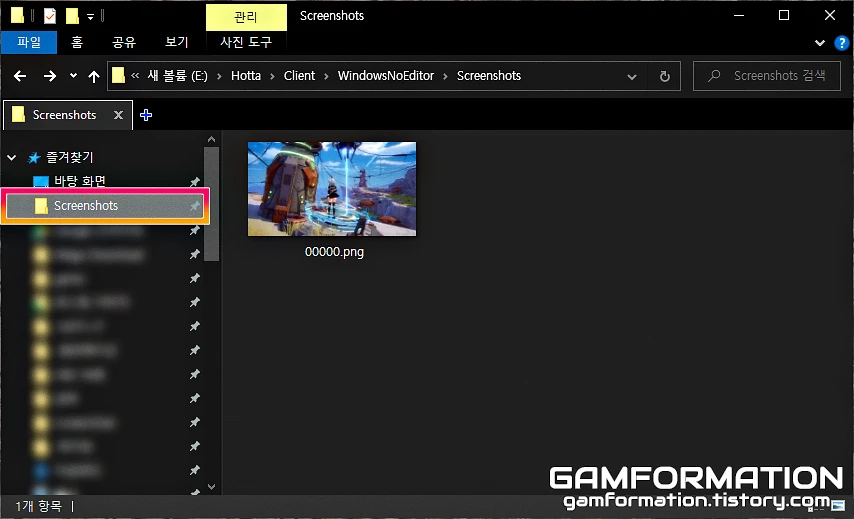854x519 pixels.
Task: Switch to the 홈 ribbon tab
Action: [x=77, y=42]
